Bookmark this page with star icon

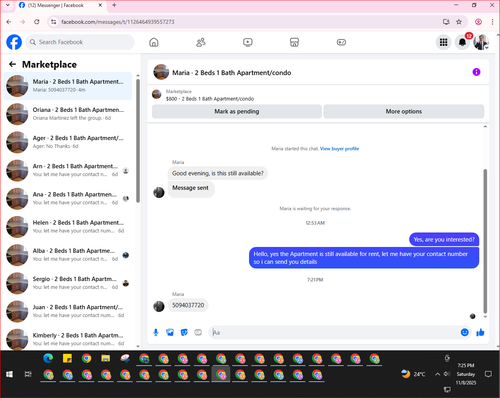click(x=459, y=22)
